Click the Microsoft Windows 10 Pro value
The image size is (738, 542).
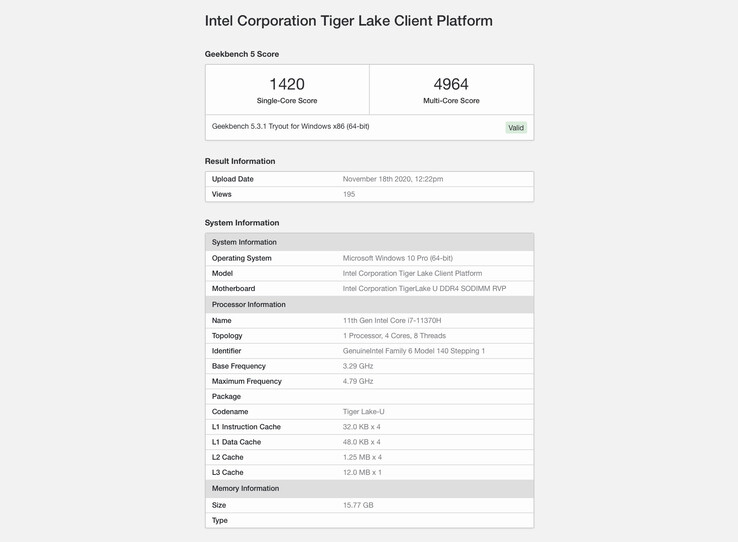[397, 258]
